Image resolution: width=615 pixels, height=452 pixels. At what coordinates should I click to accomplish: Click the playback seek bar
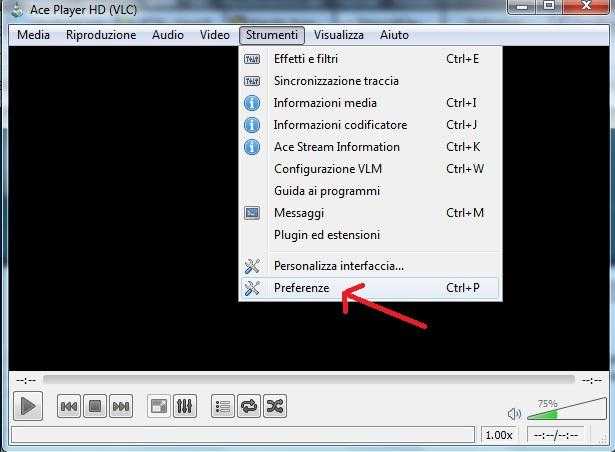(309, 380)
